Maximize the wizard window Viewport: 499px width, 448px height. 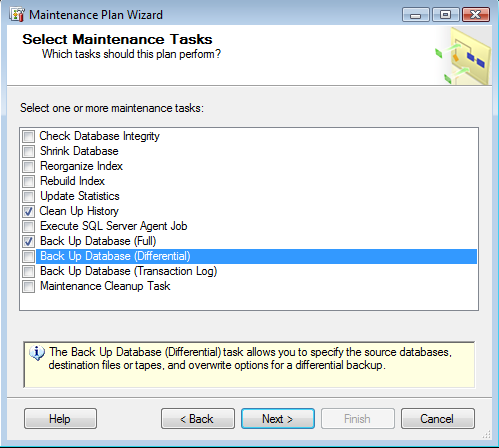pos(445,15)
